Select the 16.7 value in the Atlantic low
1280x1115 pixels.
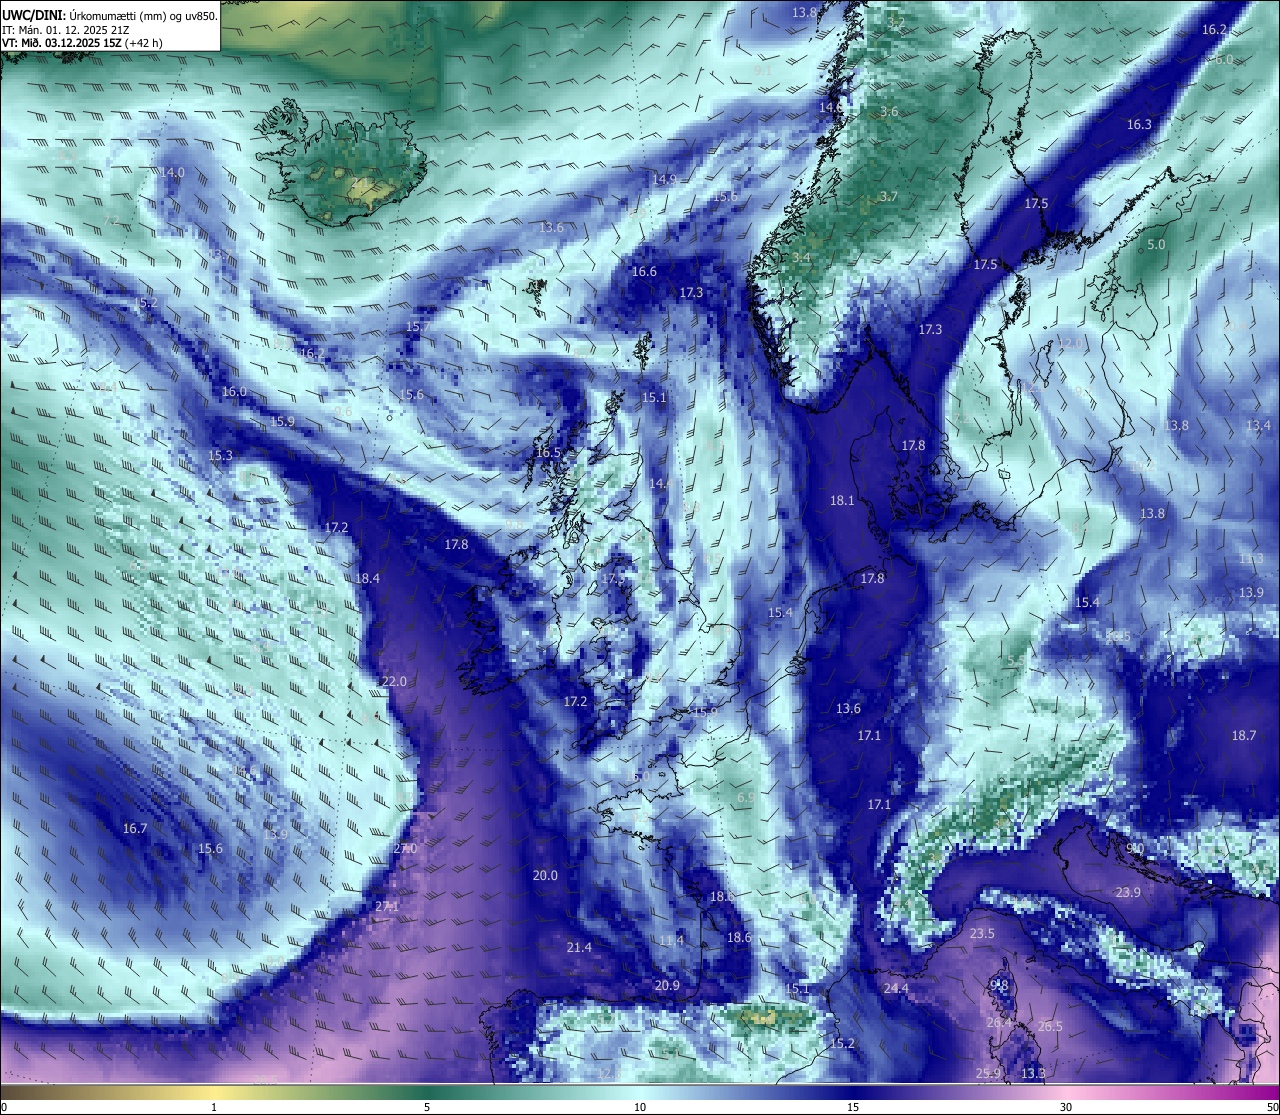(135, 828)
